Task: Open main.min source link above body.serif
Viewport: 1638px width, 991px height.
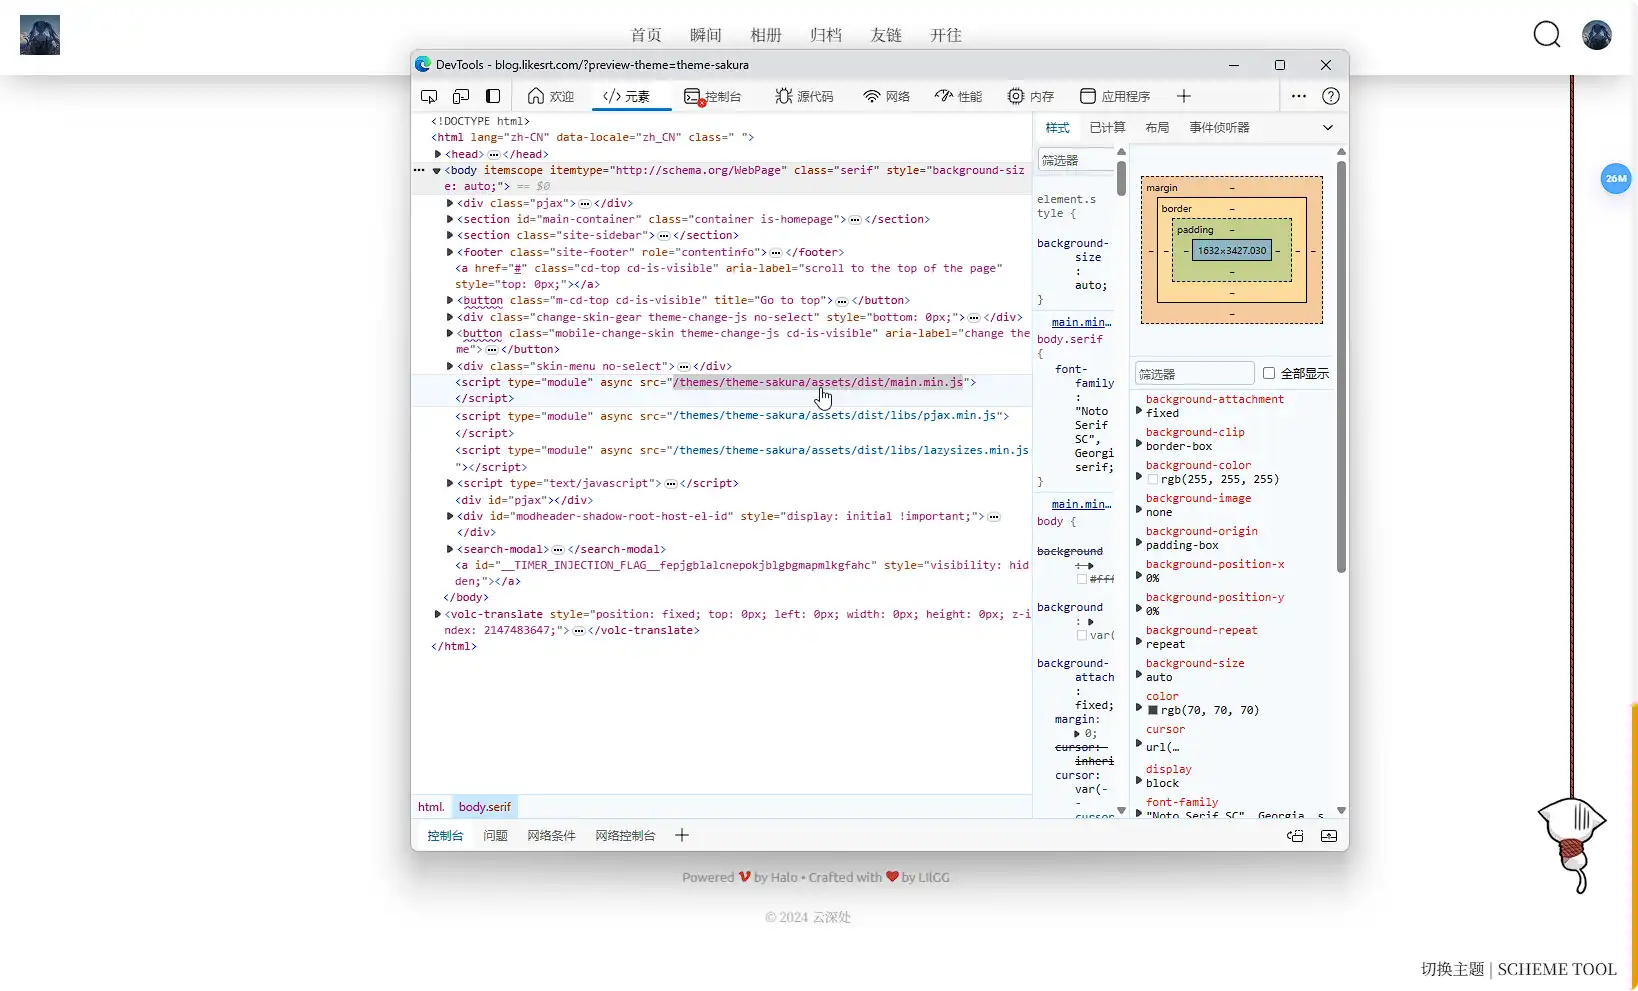Action: [1081, 322]
